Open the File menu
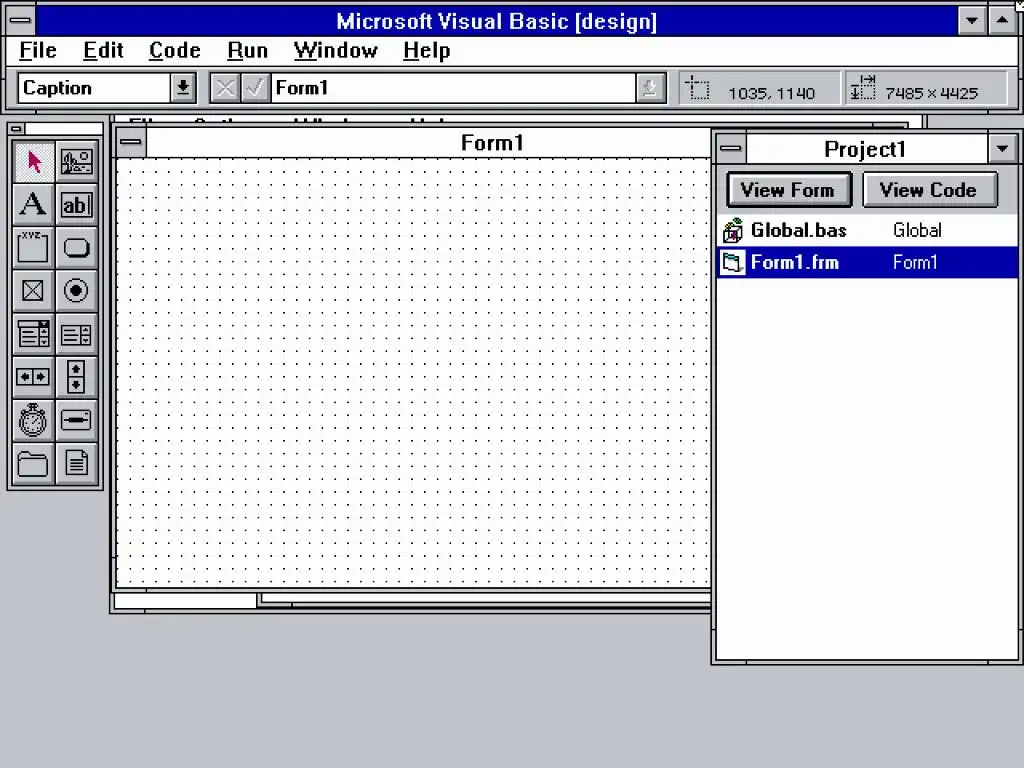1024x768 pixels. (38, 50)
